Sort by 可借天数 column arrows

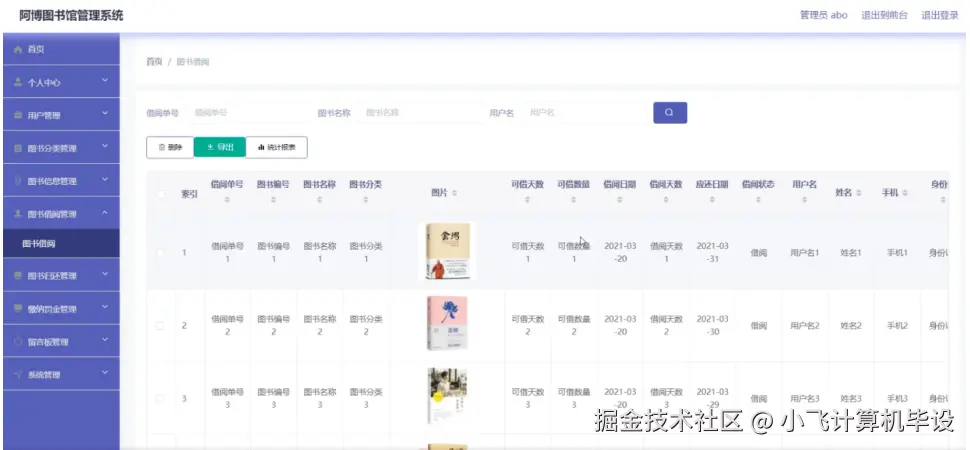527,200
